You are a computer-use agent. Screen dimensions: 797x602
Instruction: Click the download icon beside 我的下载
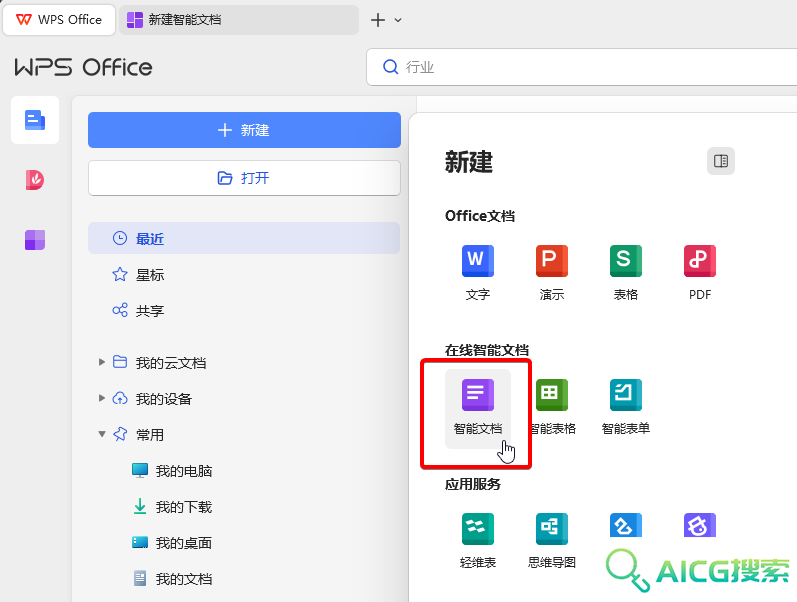pyautogui.click(x=140, y=506)
